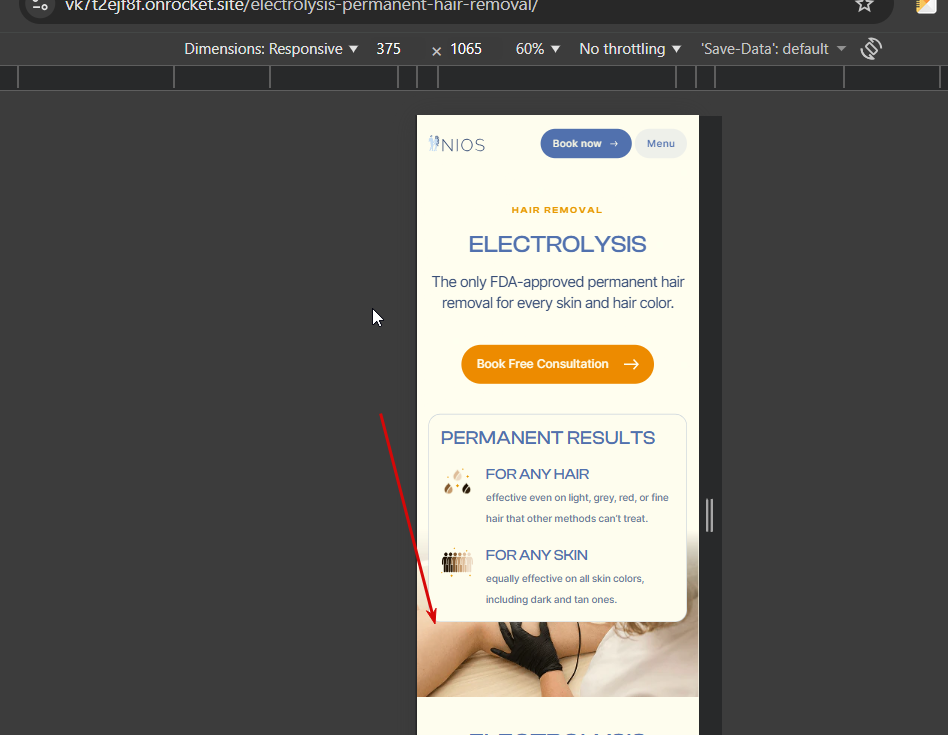Click arrow icon in Book Free Consultation
The width and height of the screenshot is (948, 735).
click(631, 364)
